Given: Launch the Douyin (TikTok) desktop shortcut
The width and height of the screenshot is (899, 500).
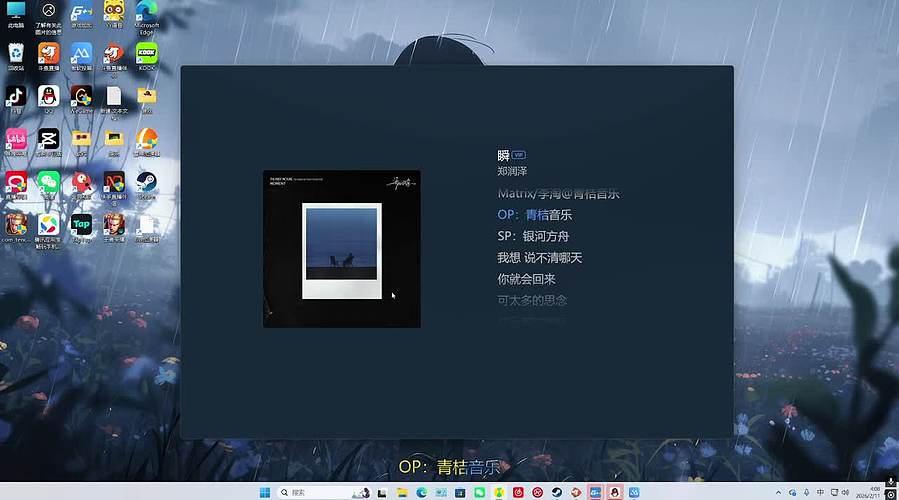Looking at the screenshot, I should pyautogui.click(x=16, y=100).
